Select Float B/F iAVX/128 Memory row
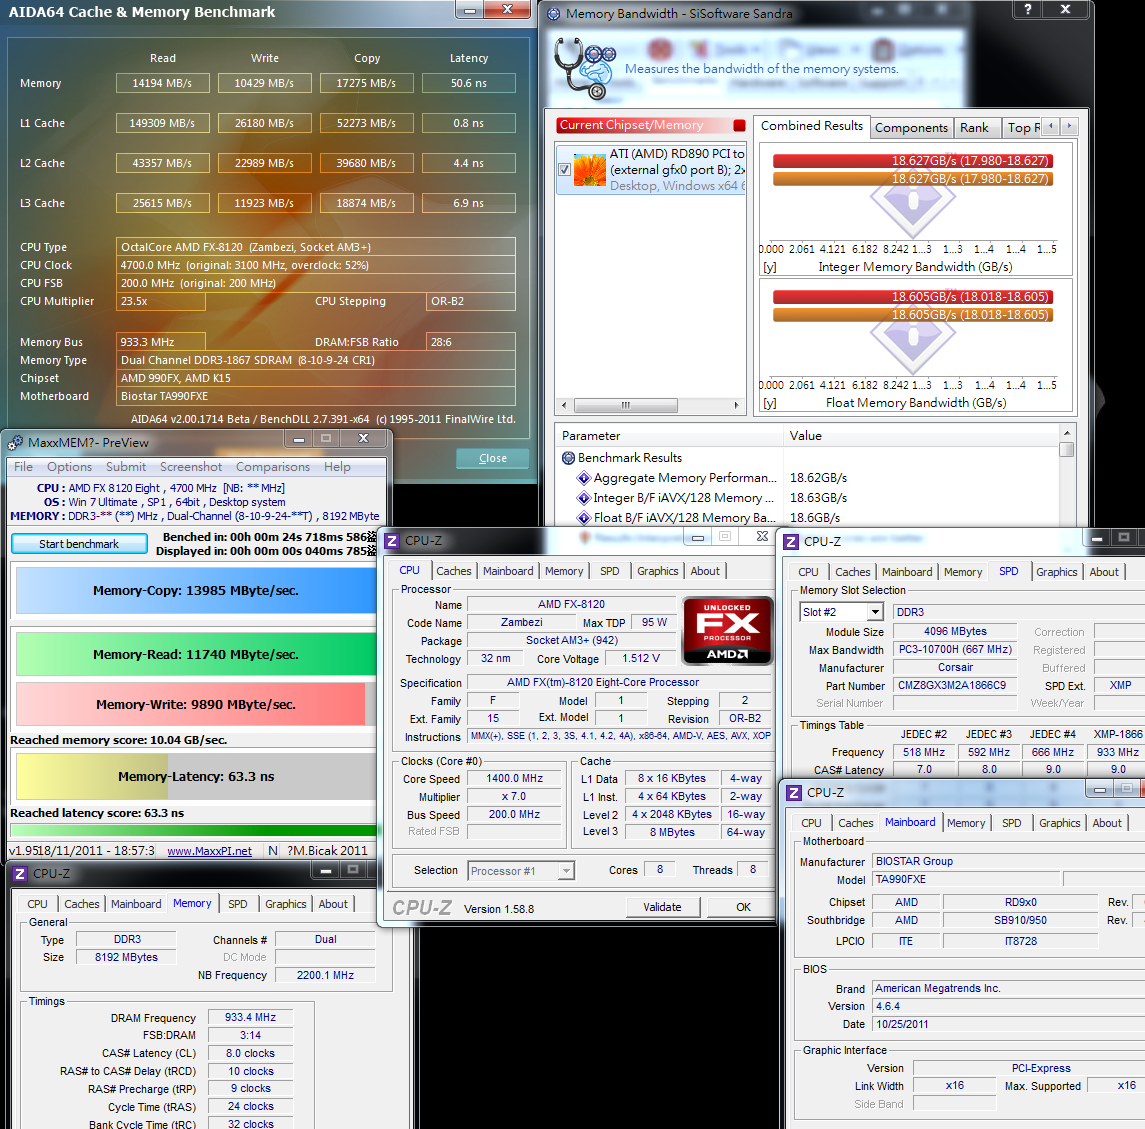 pyautogui.click(x=685, y=518)
